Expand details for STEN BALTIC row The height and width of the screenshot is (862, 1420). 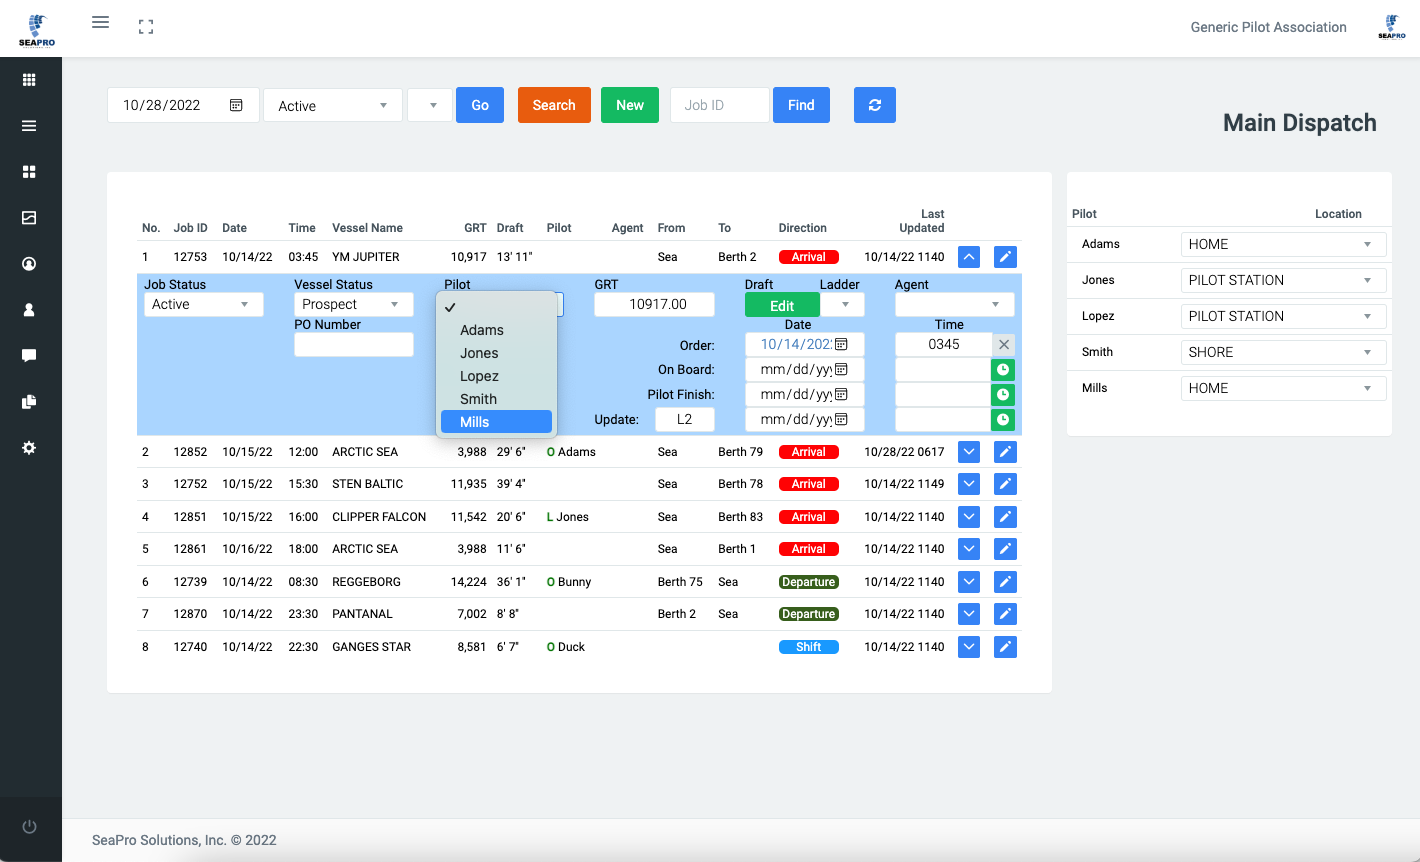(x=968, y=484)
